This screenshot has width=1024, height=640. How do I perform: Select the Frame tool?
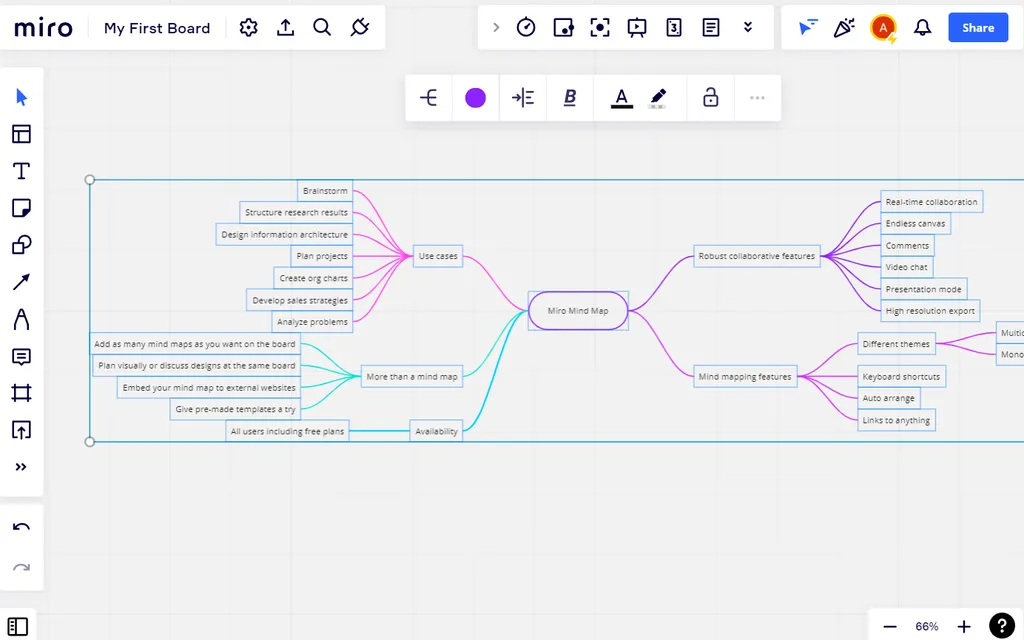(22, 393)
